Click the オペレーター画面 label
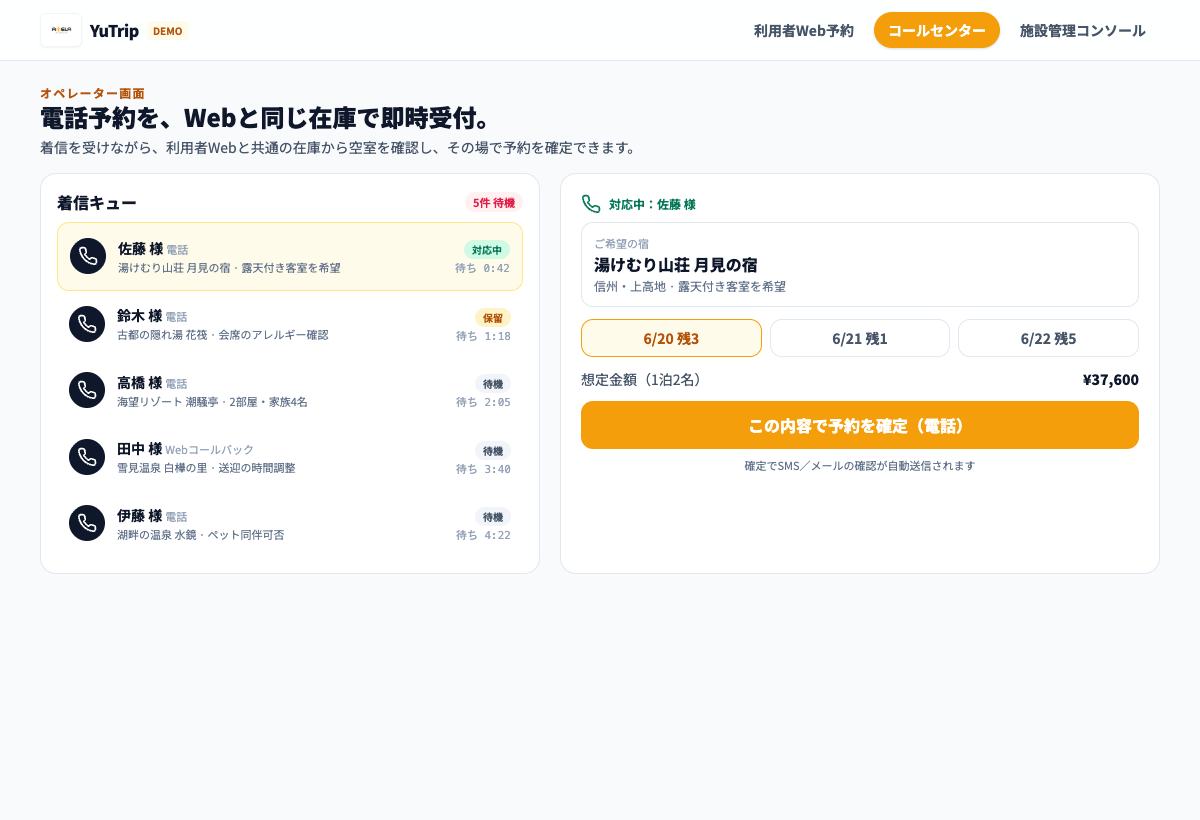The height and width of the screenshot is (820, 1200). tap(92, 93)
